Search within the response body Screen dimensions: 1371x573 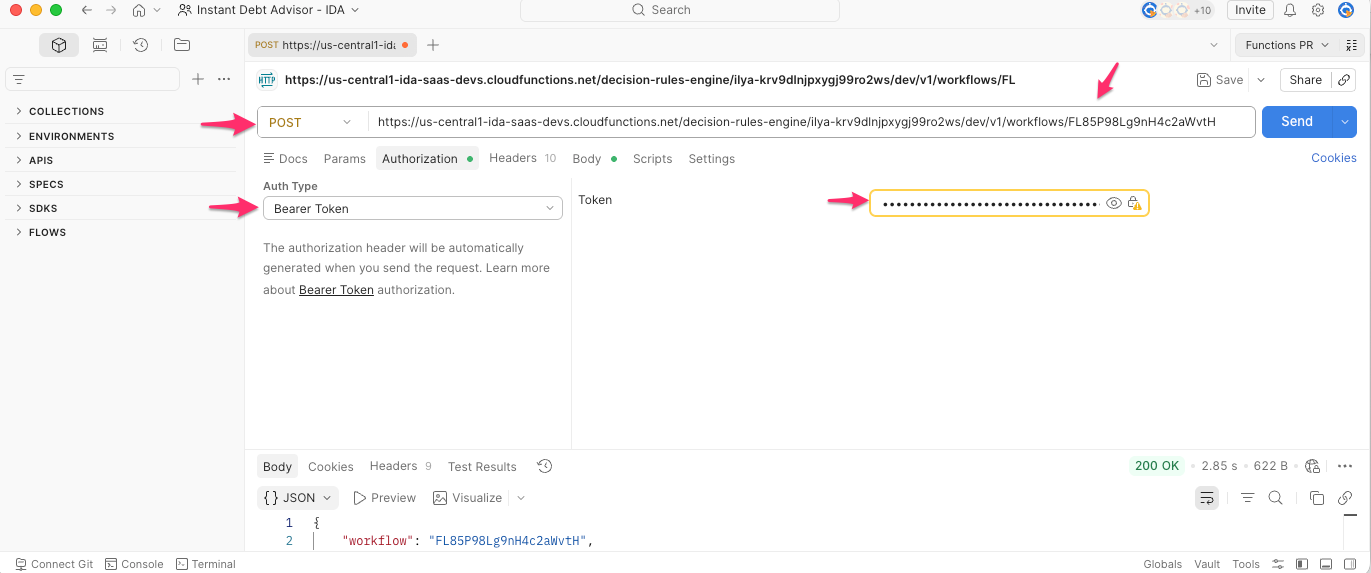click(1275, 497)
